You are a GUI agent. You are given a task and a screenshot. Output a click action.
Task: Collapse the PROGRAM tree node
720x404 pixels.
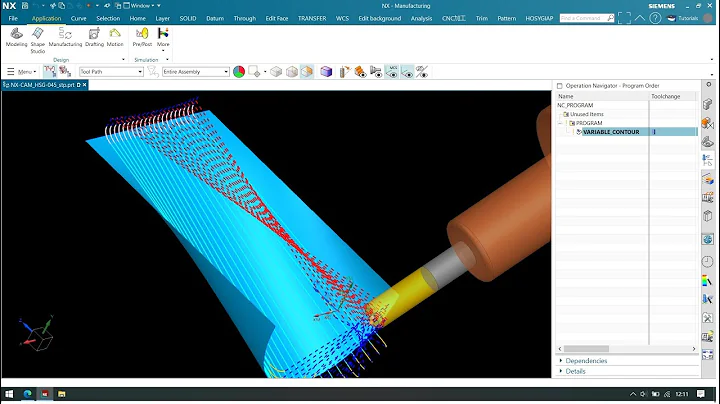[x=560, y=123]
